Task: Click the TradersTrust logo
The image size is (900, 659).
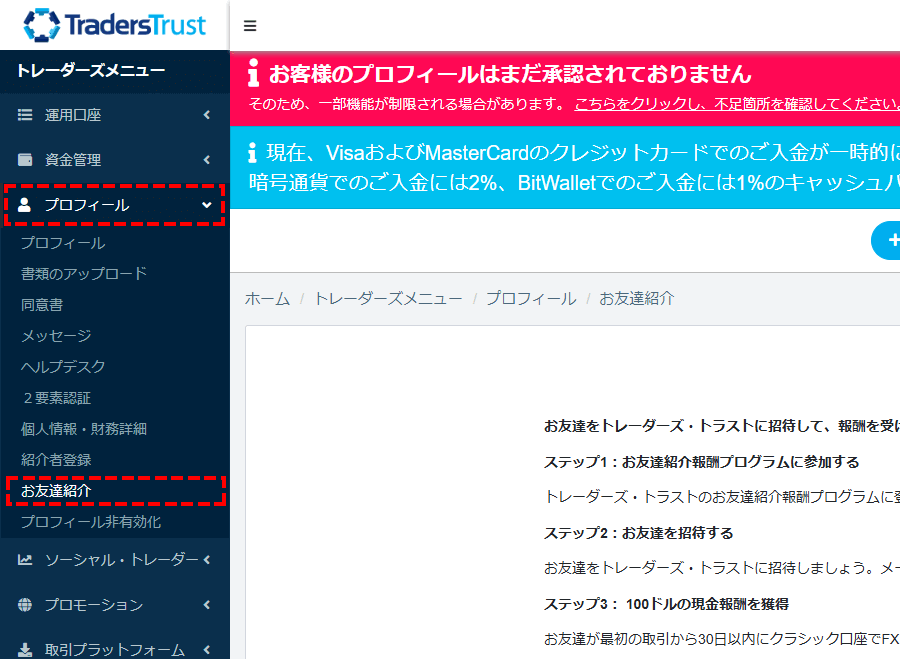Action: [114, 25]
